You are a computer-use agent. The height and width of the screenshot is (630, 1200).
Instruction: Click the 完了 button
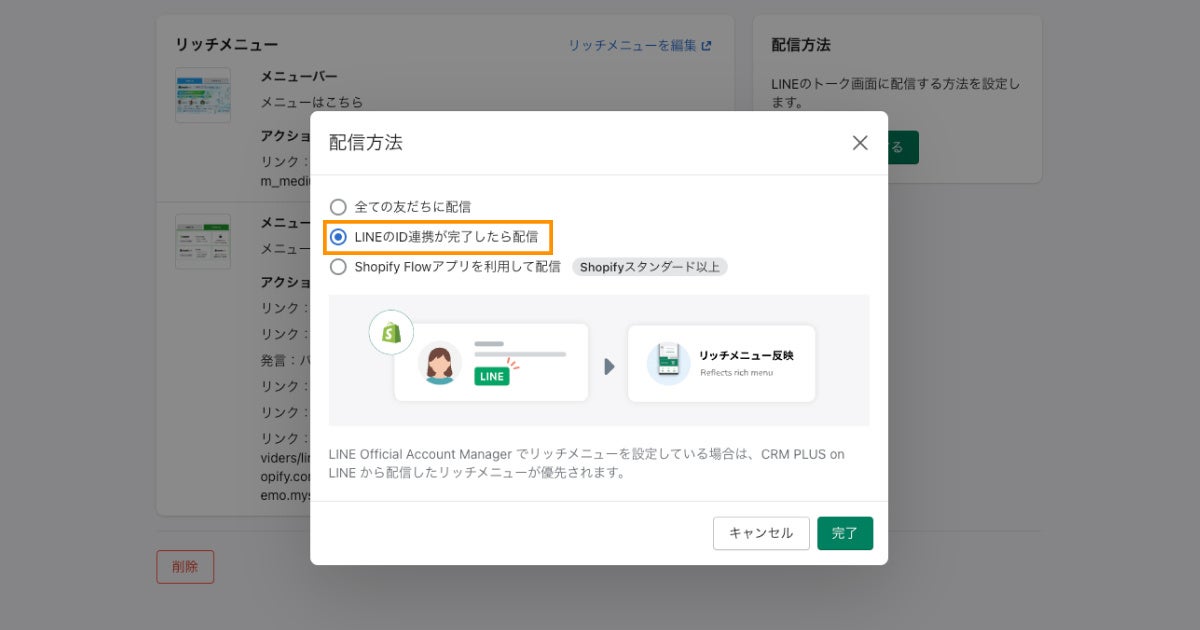pos(845,533)
